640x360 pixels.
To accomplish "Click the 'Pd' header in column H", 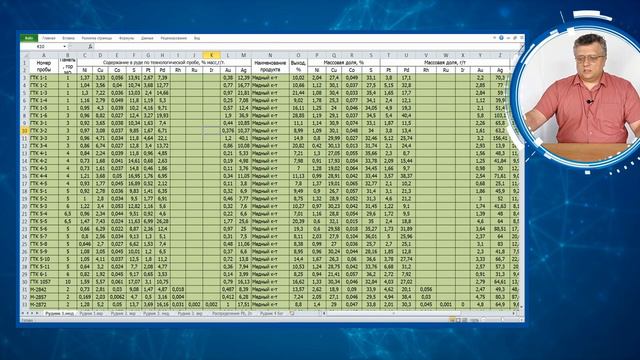I will [162, 70].
